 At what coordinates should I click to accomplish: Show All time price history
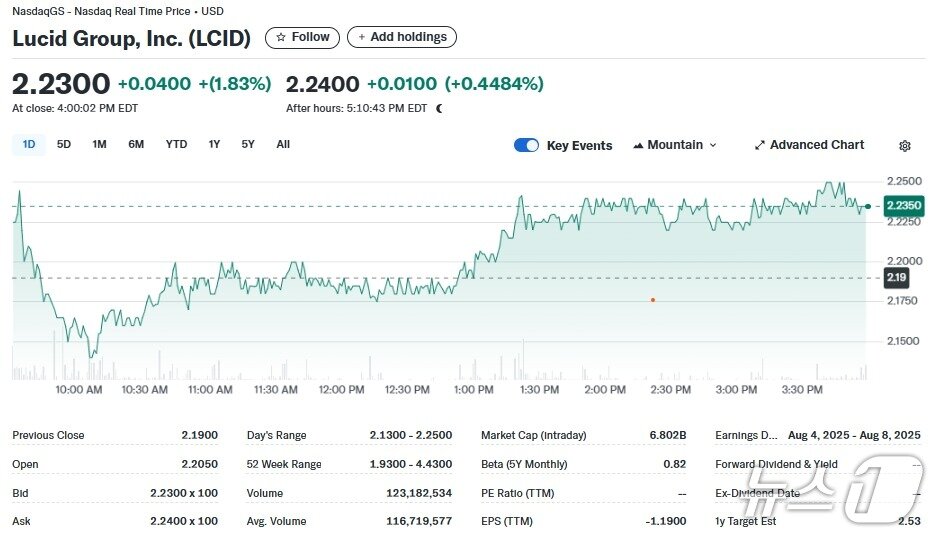[x=283, y=144]
